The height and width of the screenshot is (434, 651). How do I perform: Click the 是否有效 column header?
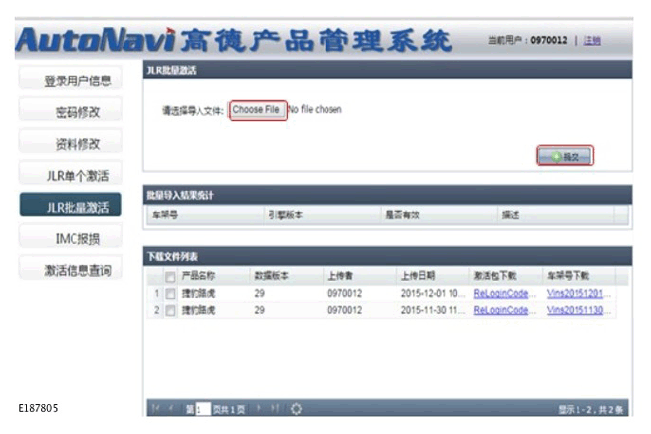coord(439,215)
